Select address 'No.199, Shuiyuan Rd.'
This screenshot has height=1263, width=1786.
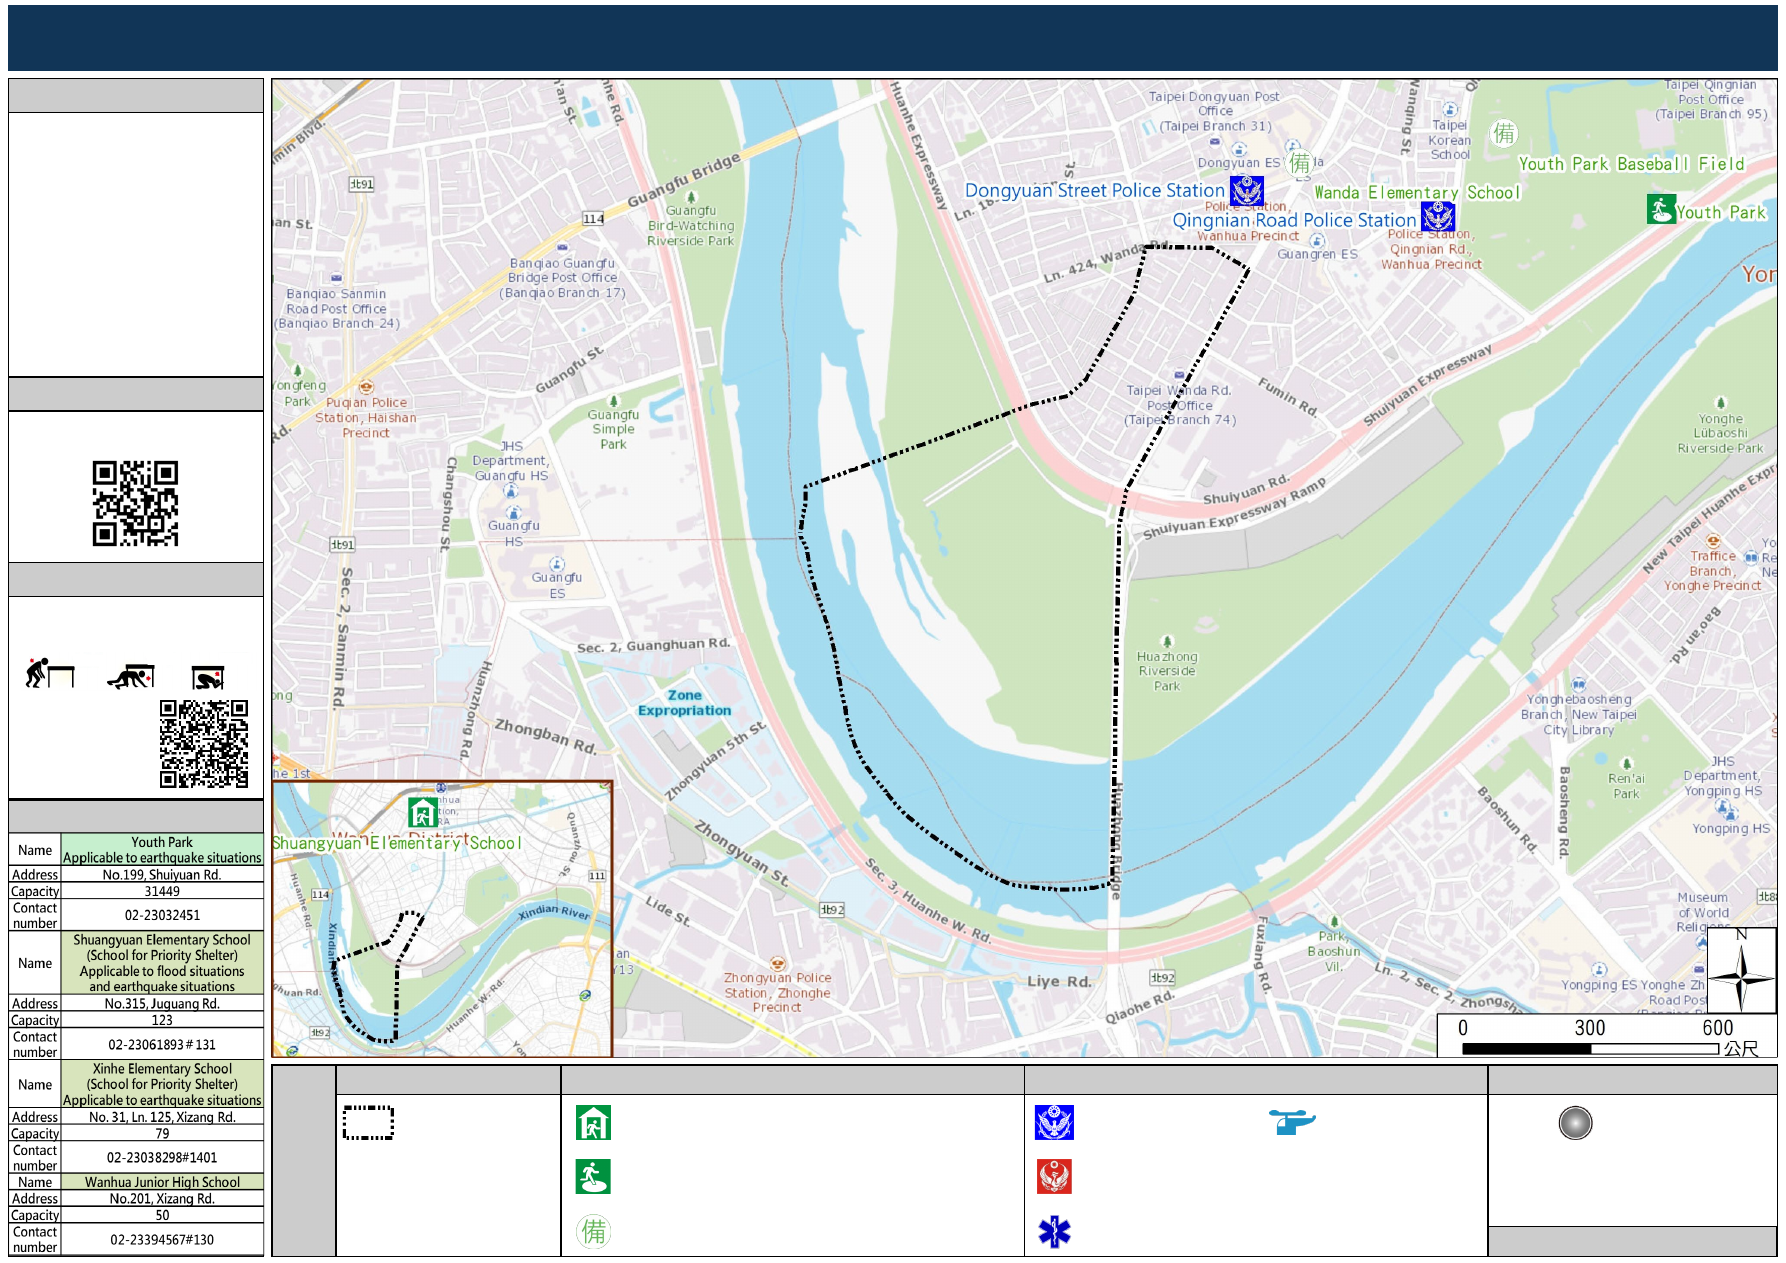[x=162, y=874]
